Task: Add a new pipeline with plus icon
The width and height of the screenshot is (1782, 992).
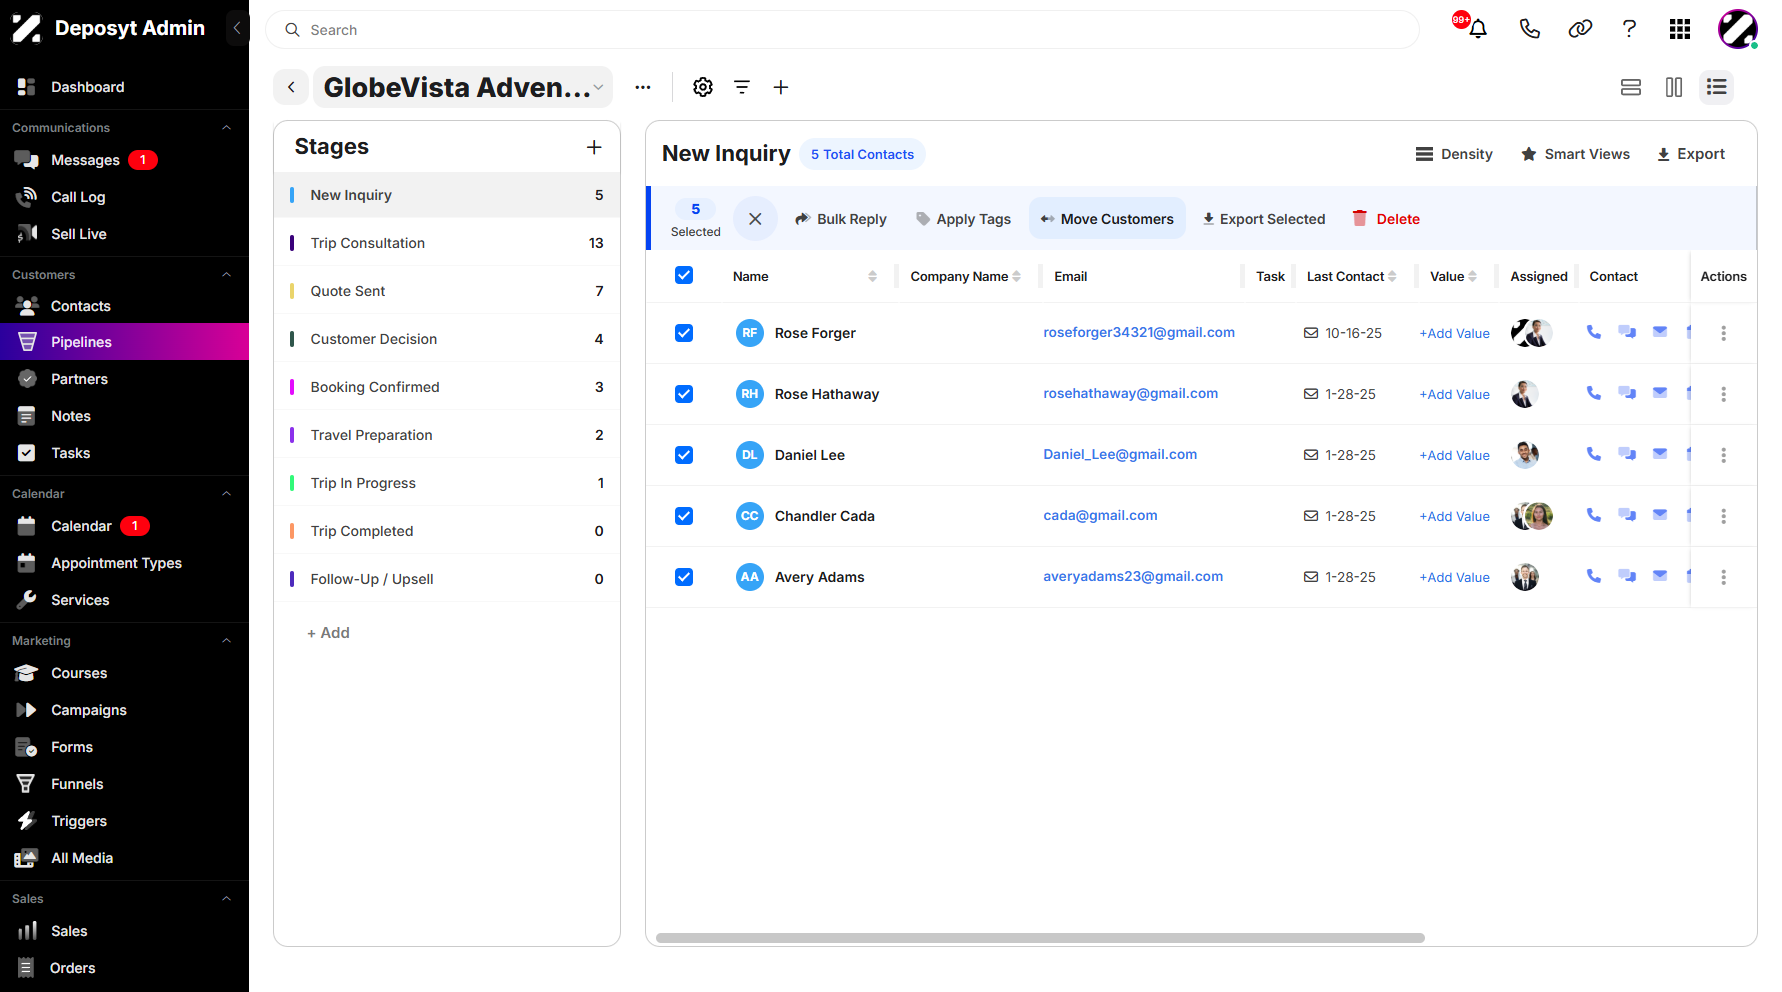Action: click(x=781, y=87)
